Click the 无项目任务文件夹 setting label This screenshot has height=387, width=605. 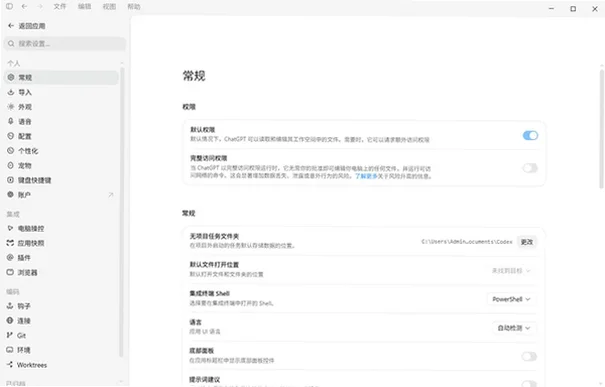point(214,236)
